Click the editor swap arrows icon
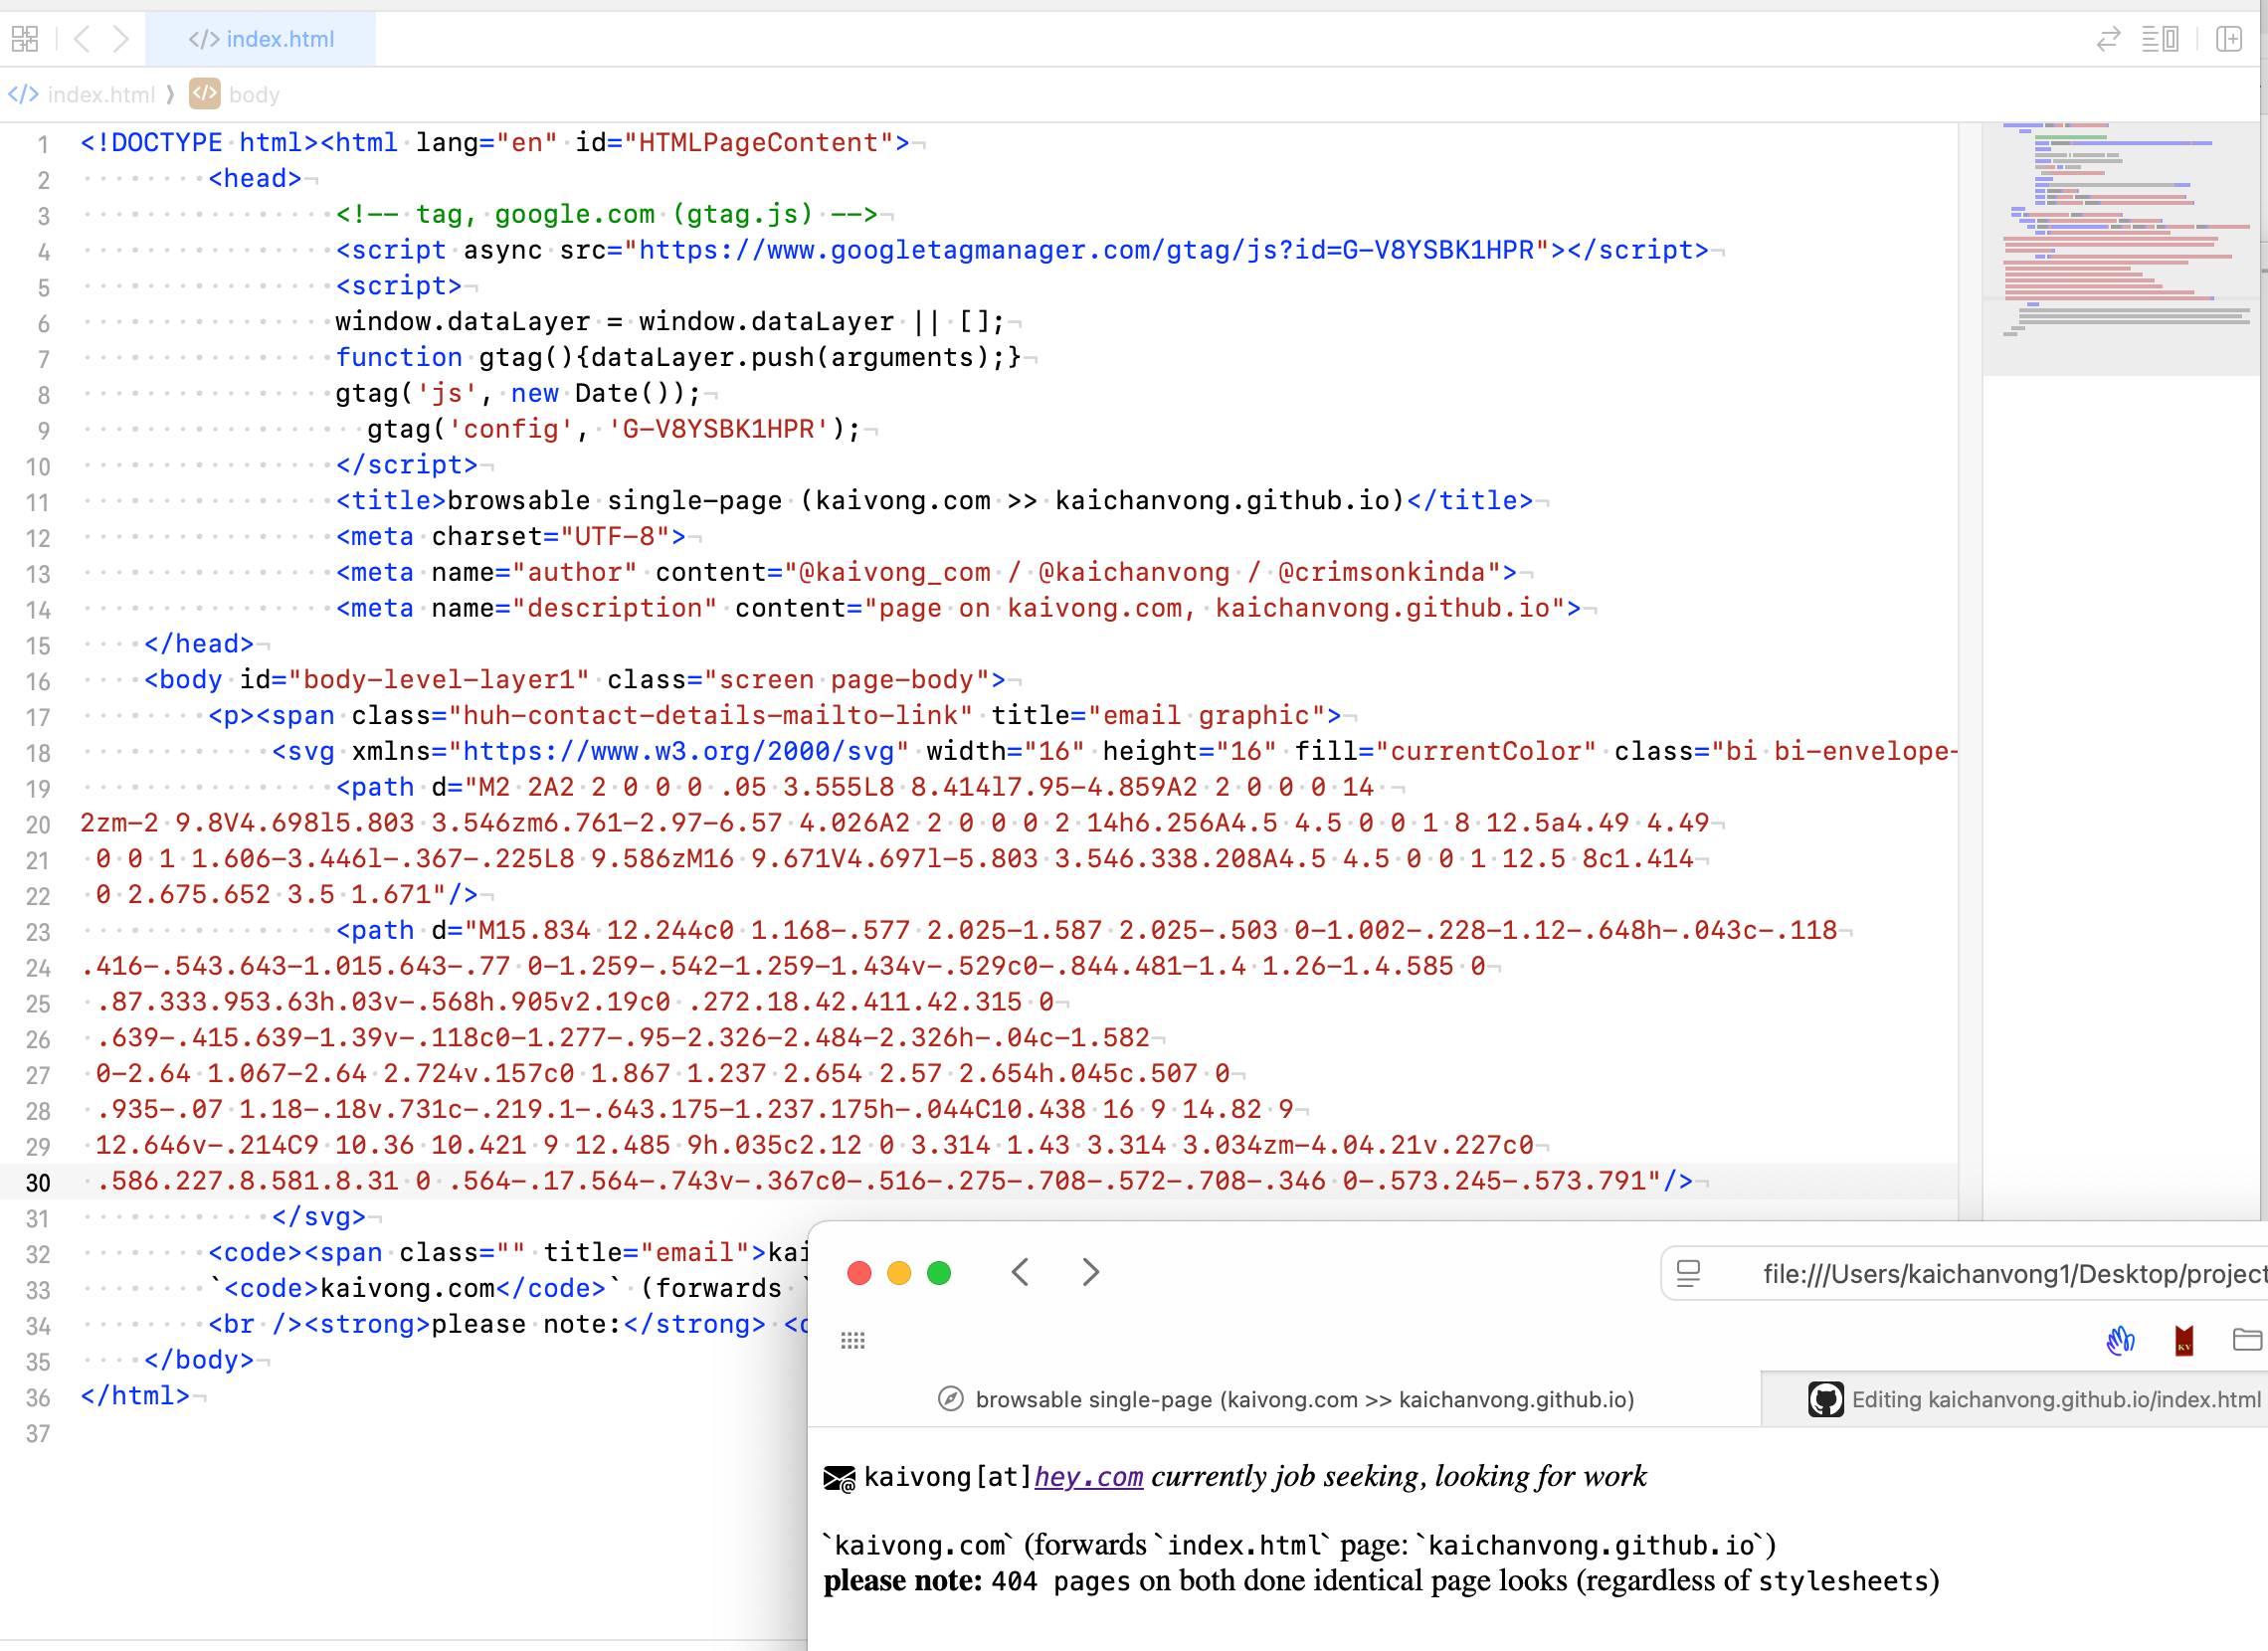The width and height of the screenshot is (2268, 1651). (2109, 39)
